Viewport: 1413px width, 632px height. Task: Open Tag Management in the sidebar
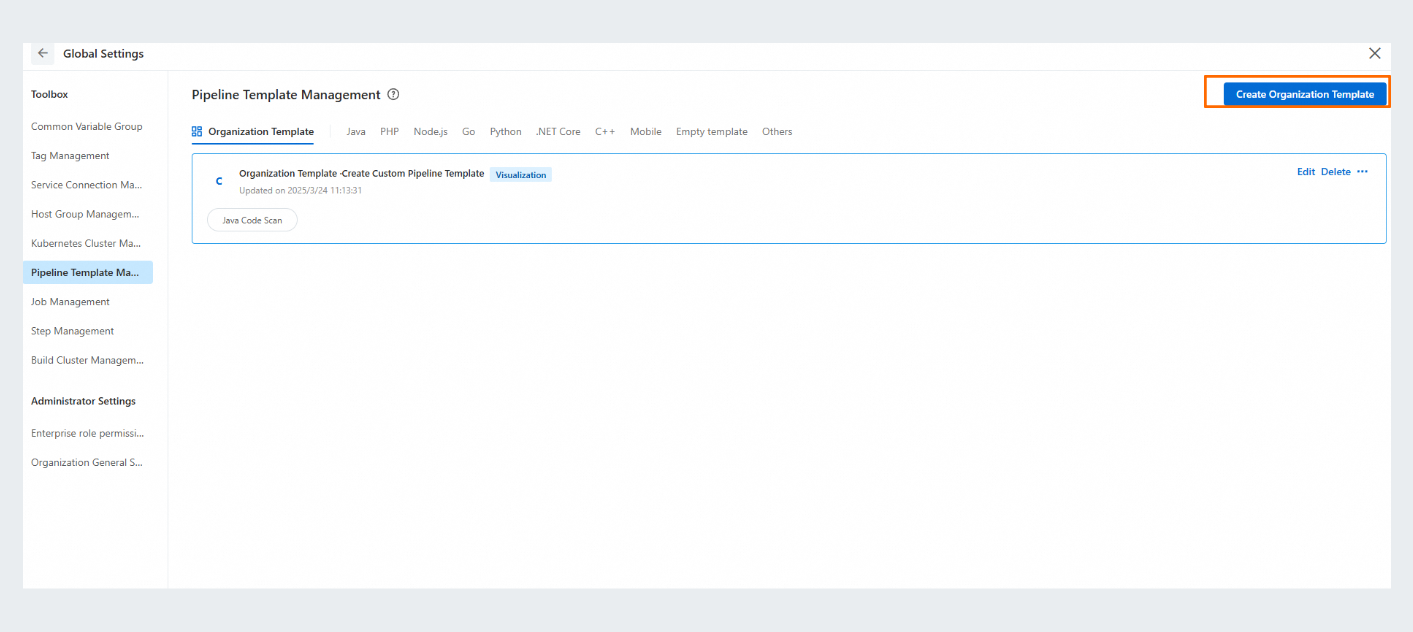click(88, 156)
